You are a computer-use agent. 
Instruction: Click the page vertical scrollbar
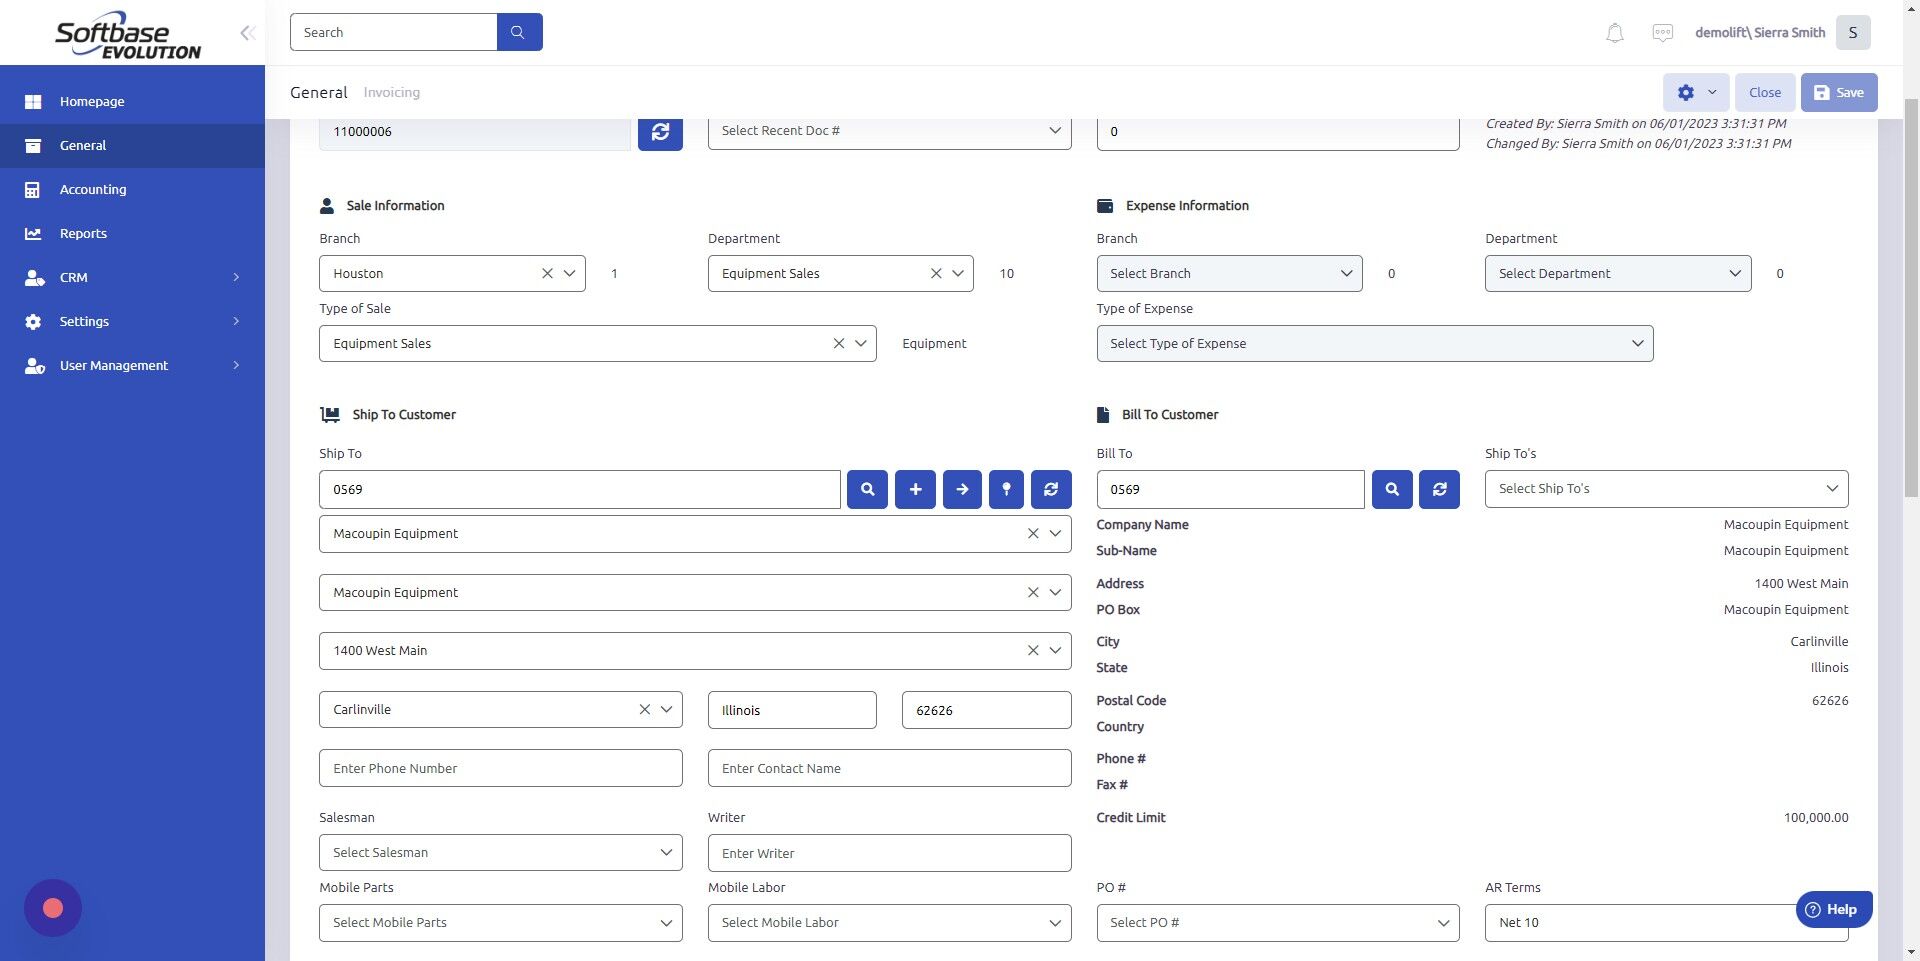[1911, 300]
